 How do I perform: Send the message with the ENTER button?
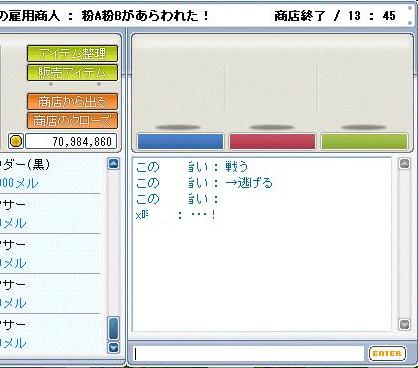click(387, 353)
